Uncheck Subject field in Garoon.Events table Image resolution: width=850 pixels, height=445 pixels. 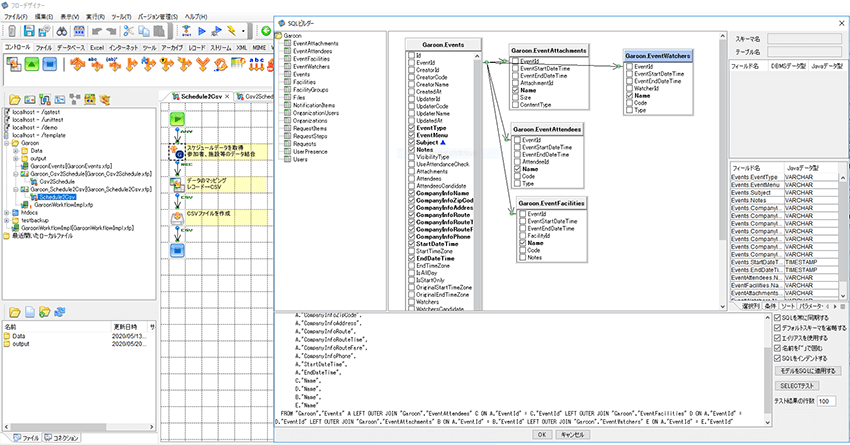[409, 143]
